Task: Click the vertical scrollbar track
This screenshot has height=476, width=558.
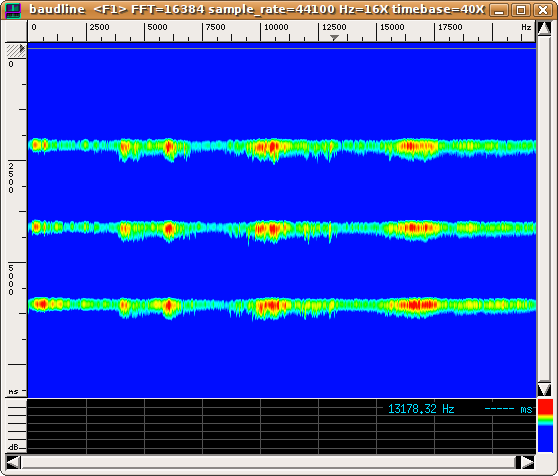Action: click(544, 209)
